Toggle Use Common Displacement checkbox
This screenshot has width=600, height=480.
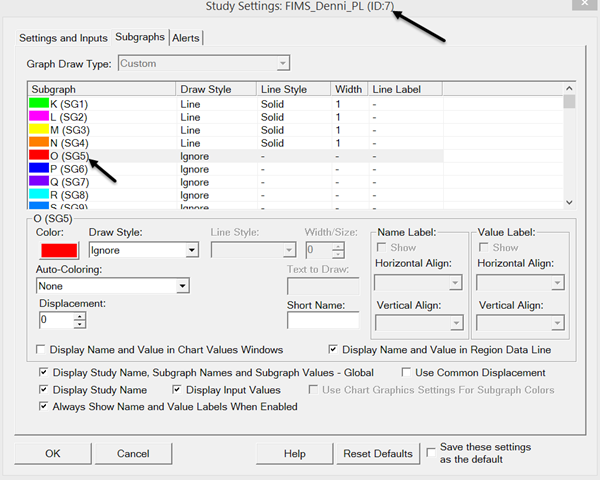406,372
